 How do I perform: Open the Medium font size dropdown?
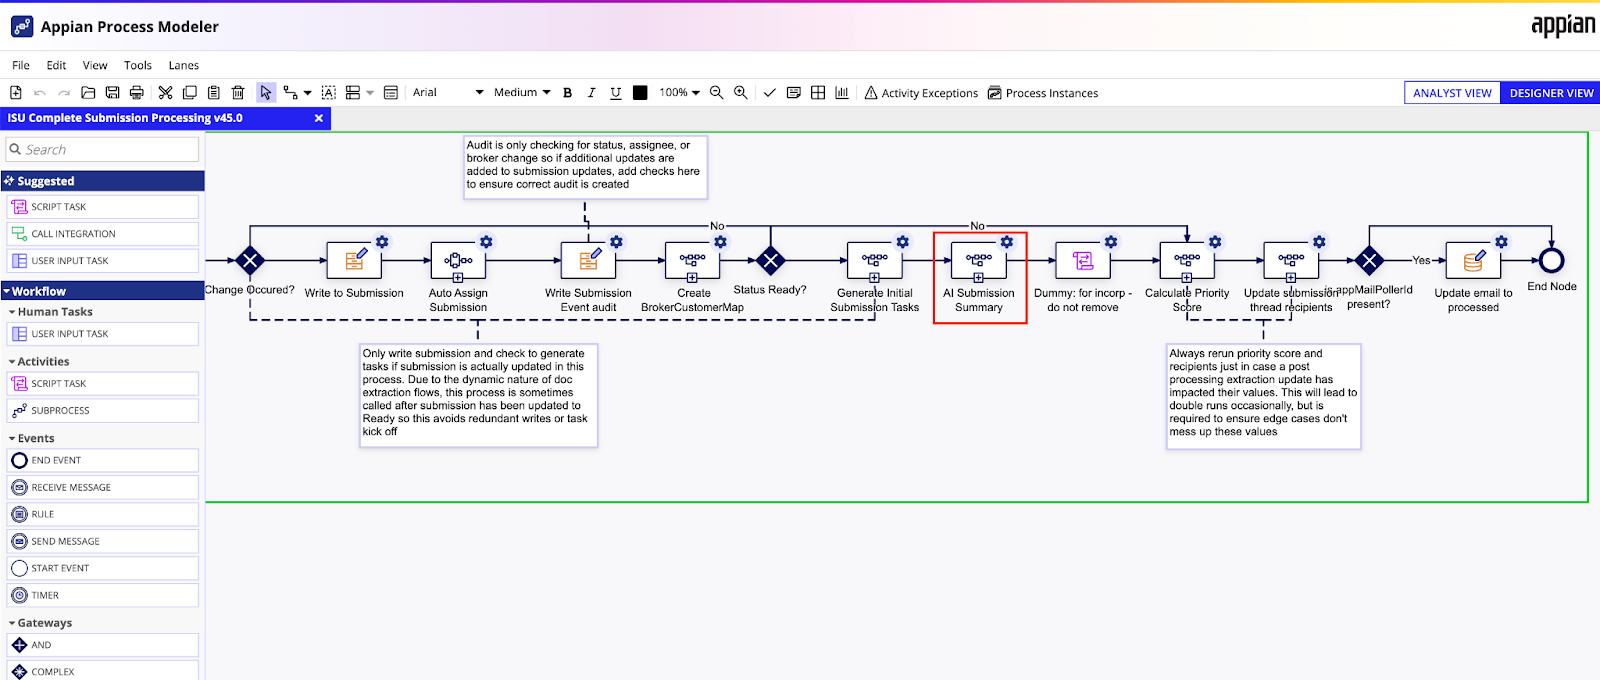(x=522, y=93)
